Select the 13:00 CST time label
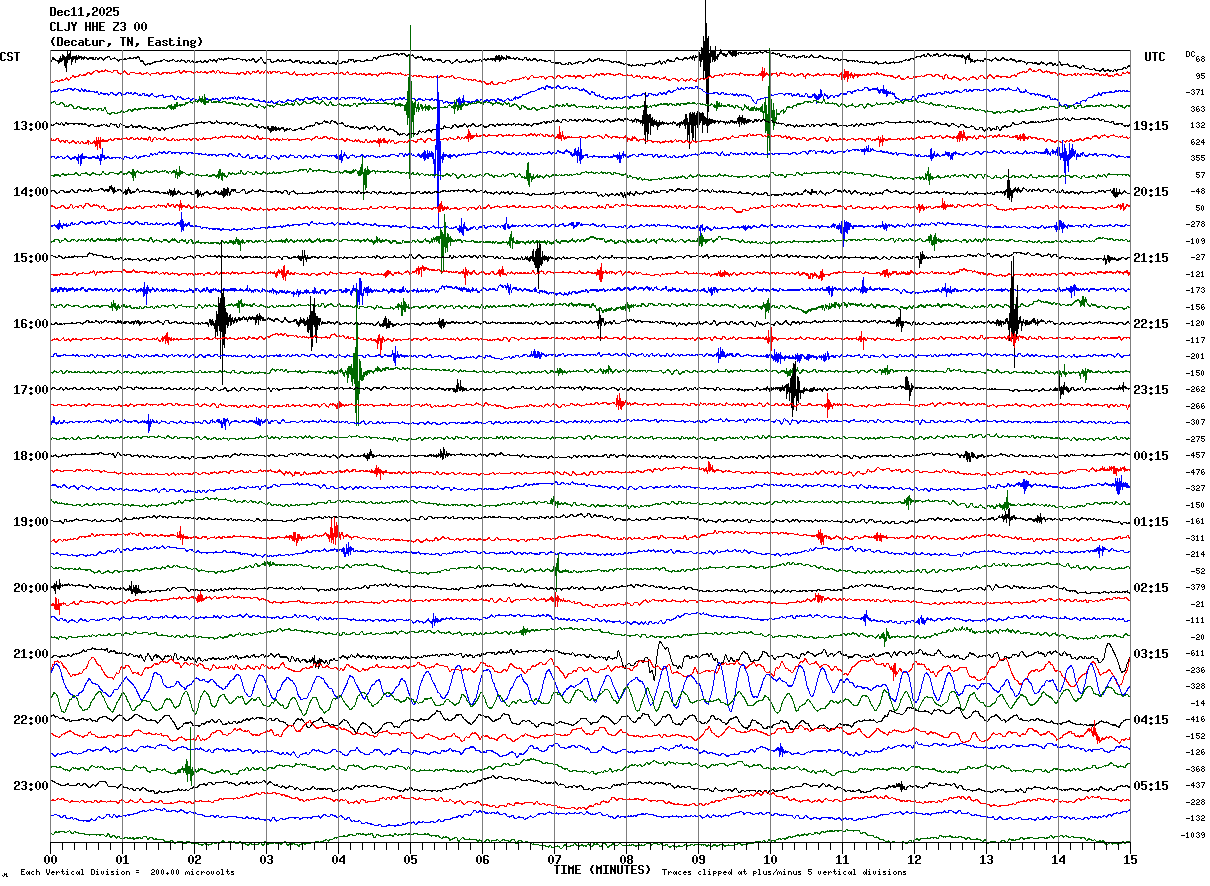1210x886 pixels. 31,126
